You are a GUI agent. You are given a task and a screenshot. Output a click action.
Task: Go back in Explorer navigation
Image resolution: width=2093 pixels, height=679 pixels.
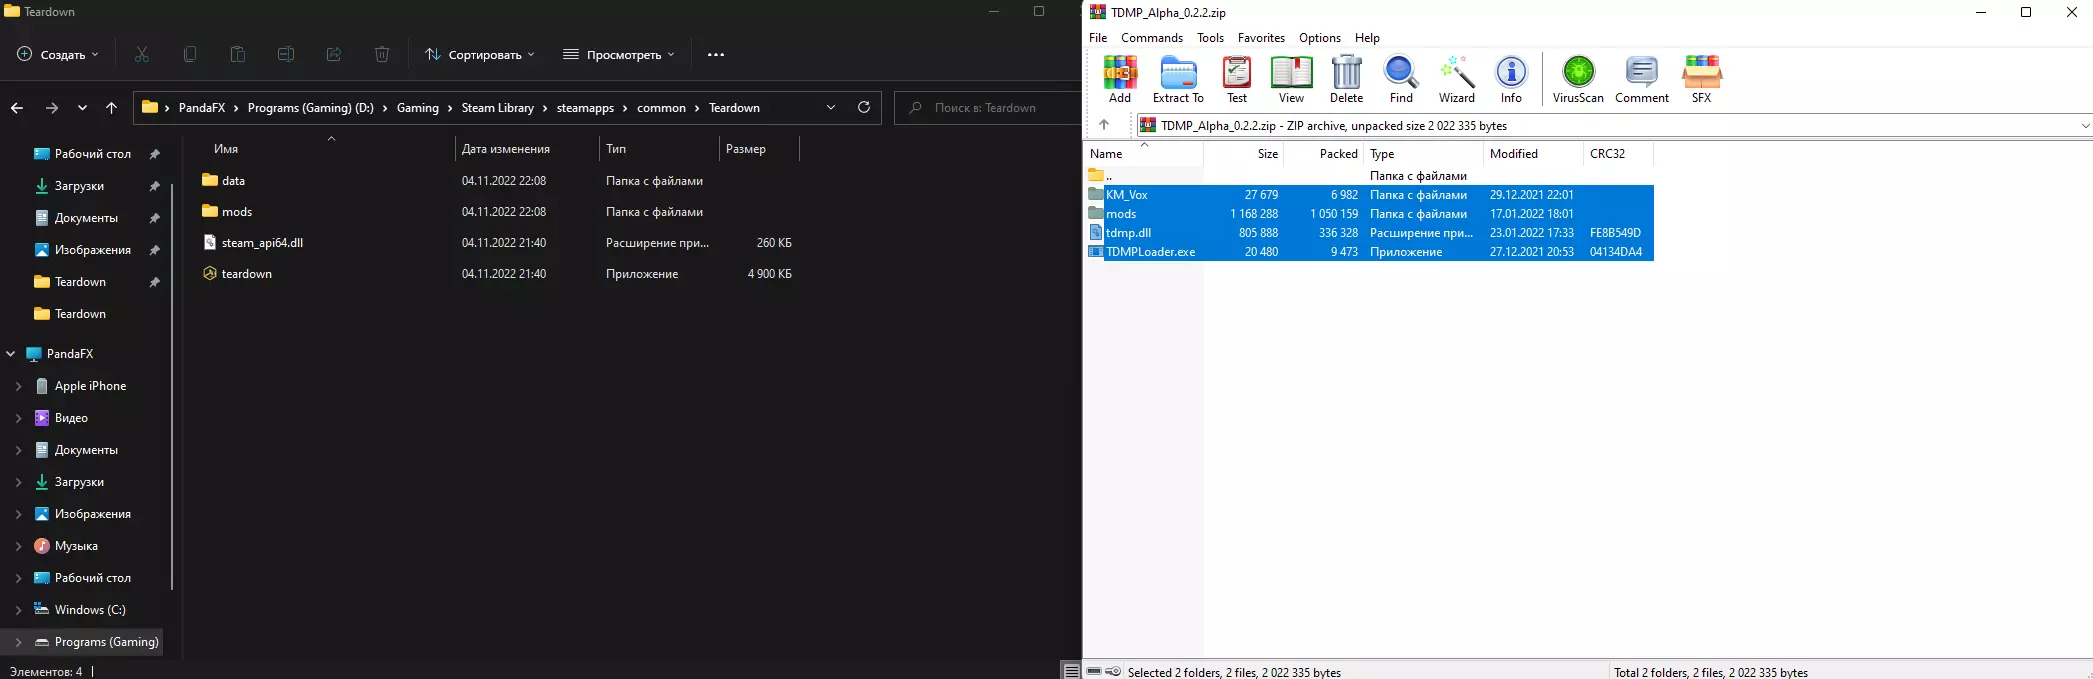[x=17, y=108]
